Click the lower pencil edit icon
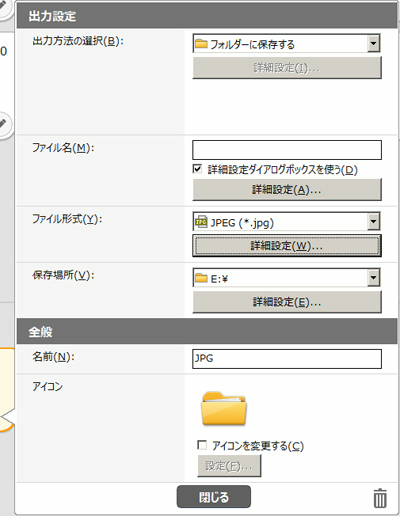The image size is (400, 516). tap(3, 124)
